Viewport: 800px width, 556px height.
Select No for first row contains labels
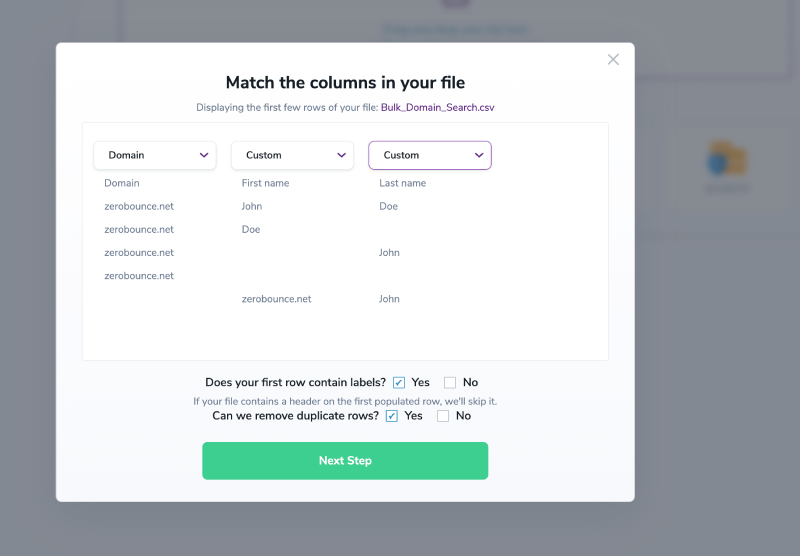(450, 382)
